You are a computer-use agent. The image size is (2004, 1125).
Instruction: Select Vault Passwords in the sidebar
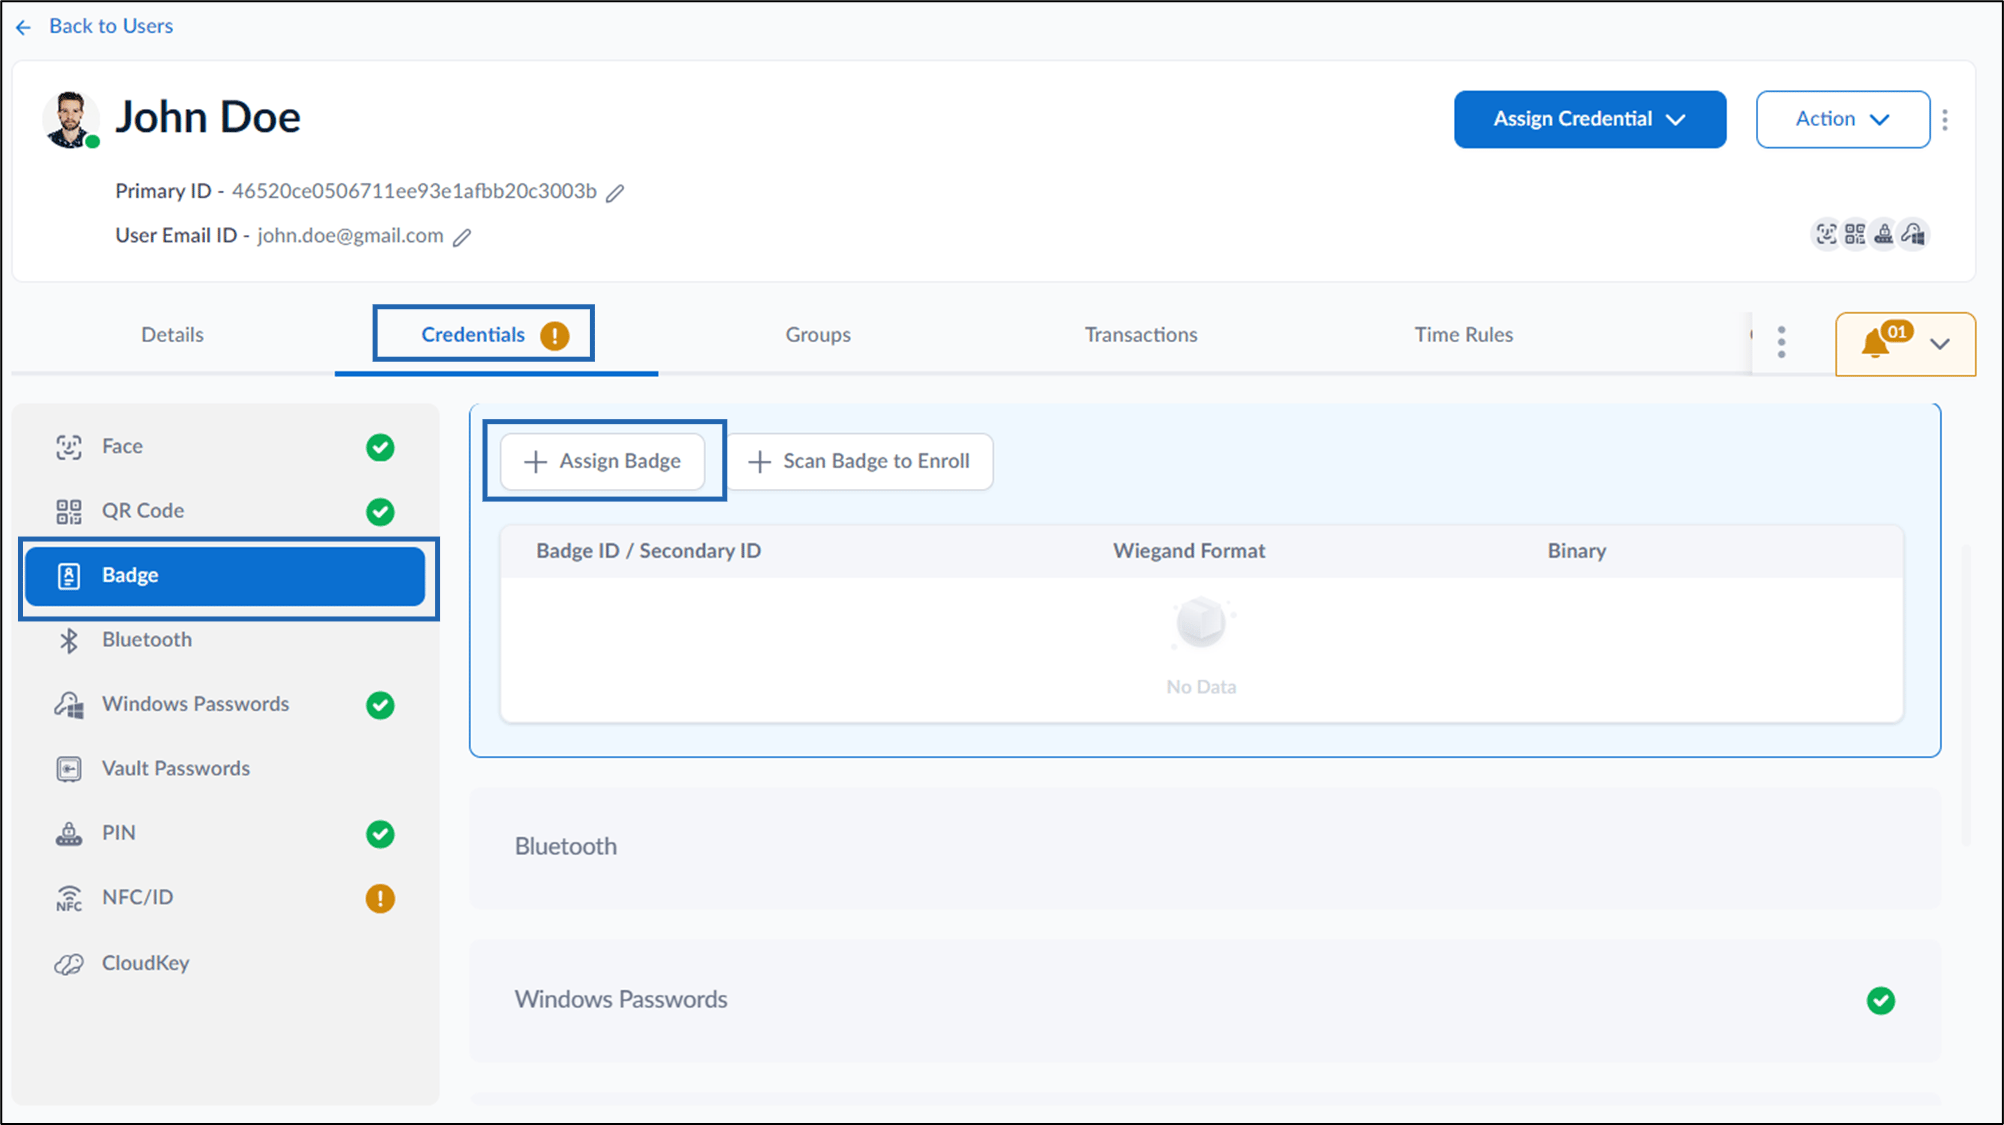(x=225, y=769)
